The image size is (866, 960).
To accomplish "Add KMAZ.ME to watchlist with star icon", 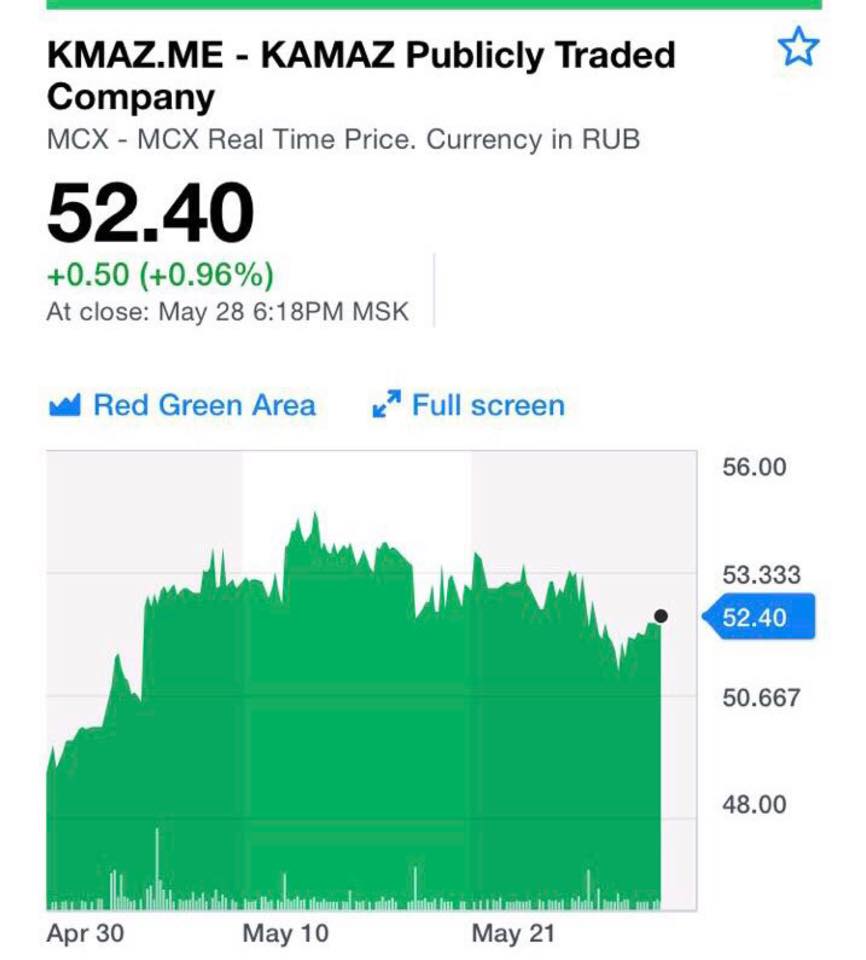I will point(798,48).
